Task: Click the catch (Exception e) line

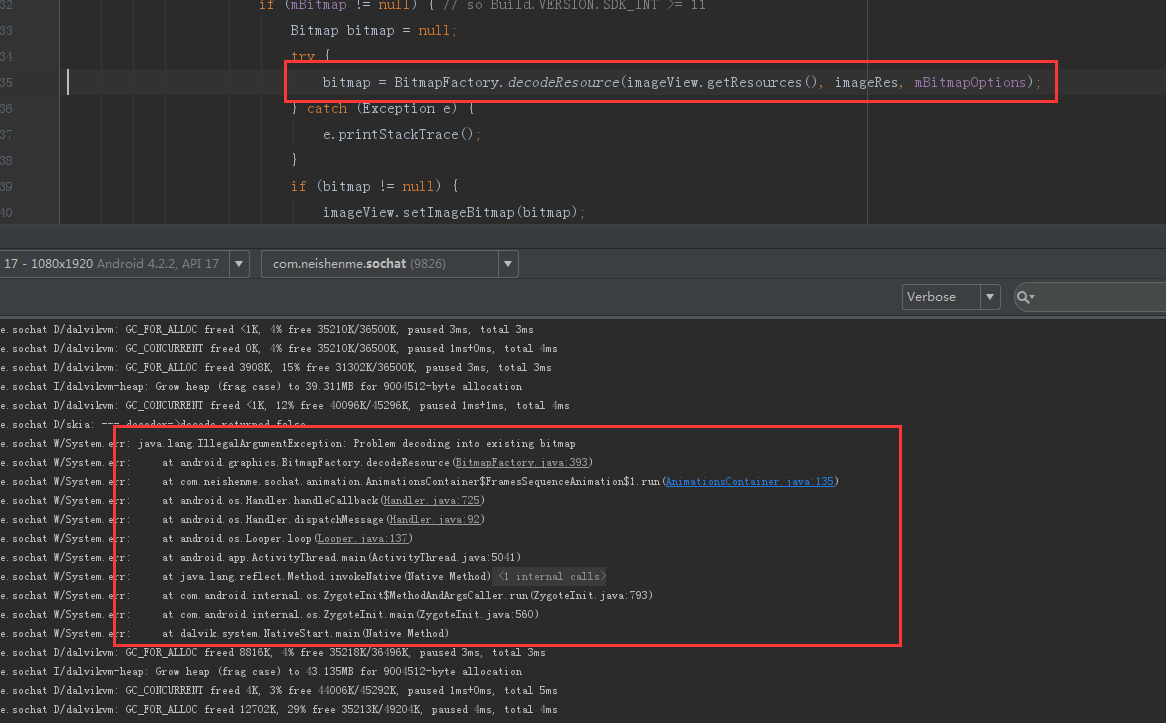Action: (382, 109)
